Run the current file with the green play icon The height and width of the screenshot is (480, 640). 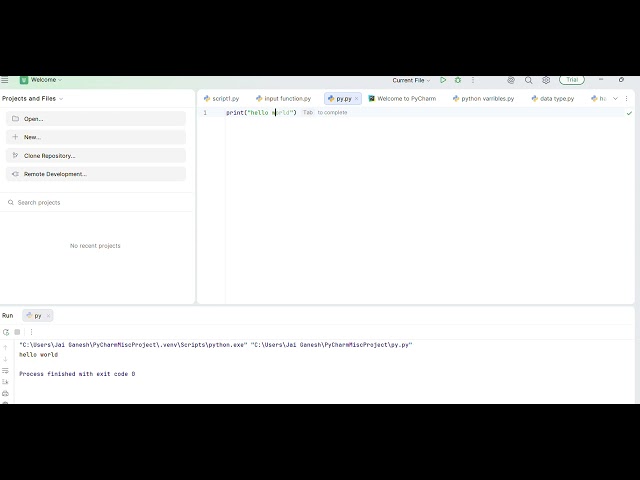443,80
